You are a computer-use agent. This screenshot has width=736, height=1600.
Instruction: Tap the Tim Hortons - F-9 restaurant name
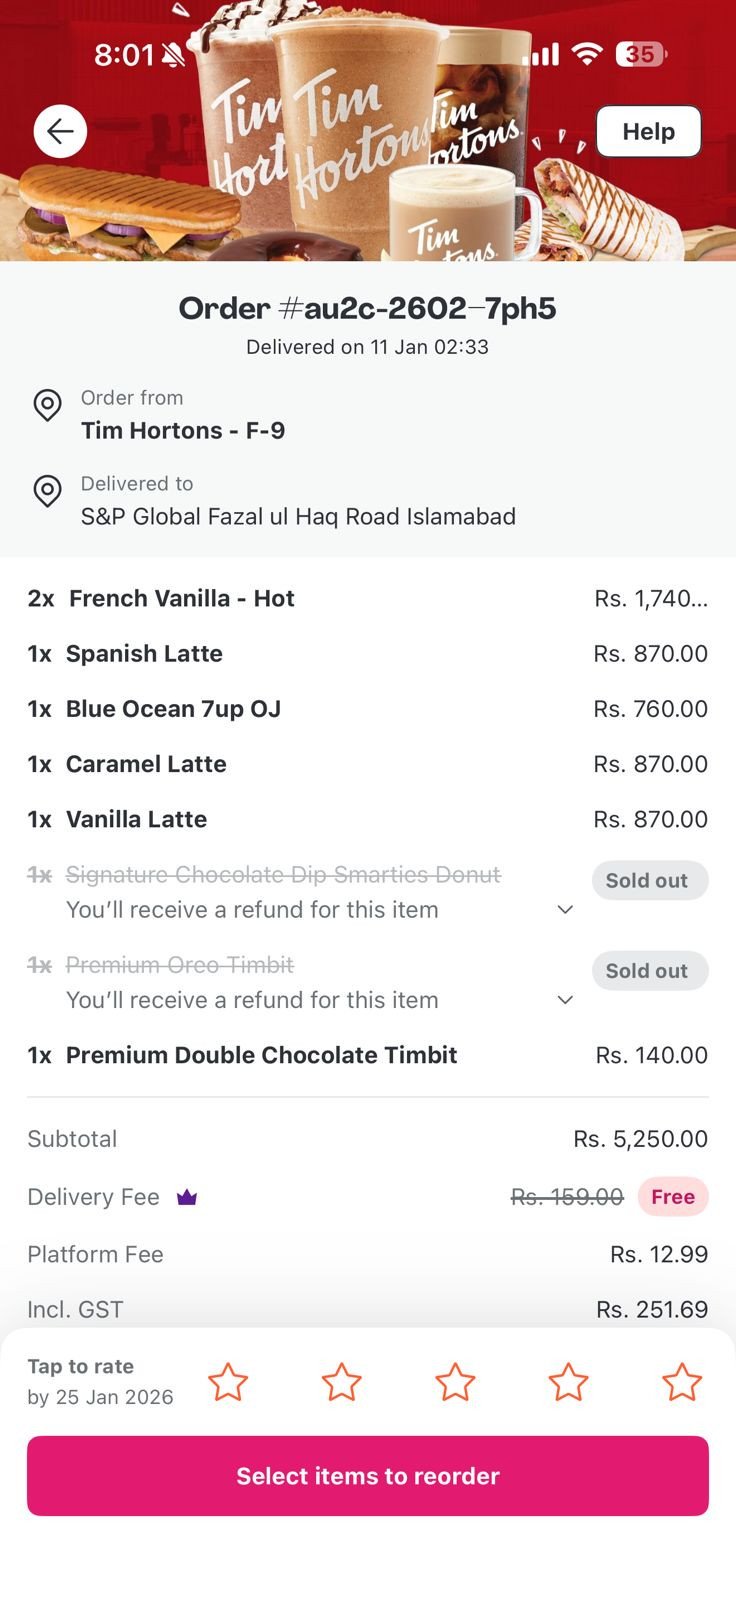click(183, 431)
